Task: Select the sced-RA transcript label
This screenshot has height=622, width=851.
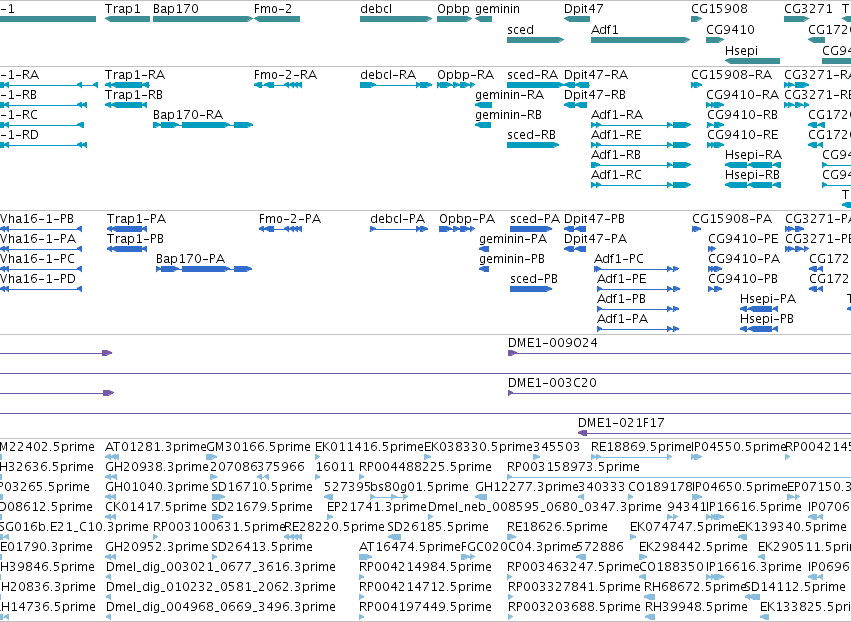Action: point(532,74)
